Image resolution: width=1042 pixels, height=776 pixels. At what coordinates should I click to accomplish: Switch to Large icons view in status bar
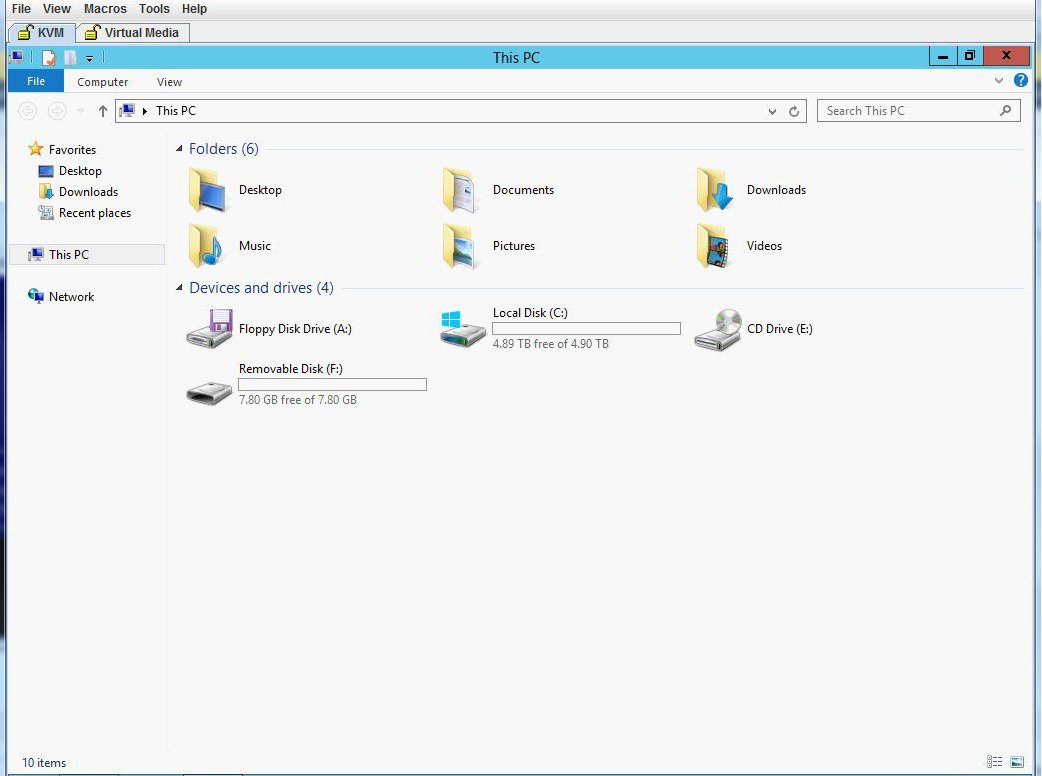point(1017,761)
